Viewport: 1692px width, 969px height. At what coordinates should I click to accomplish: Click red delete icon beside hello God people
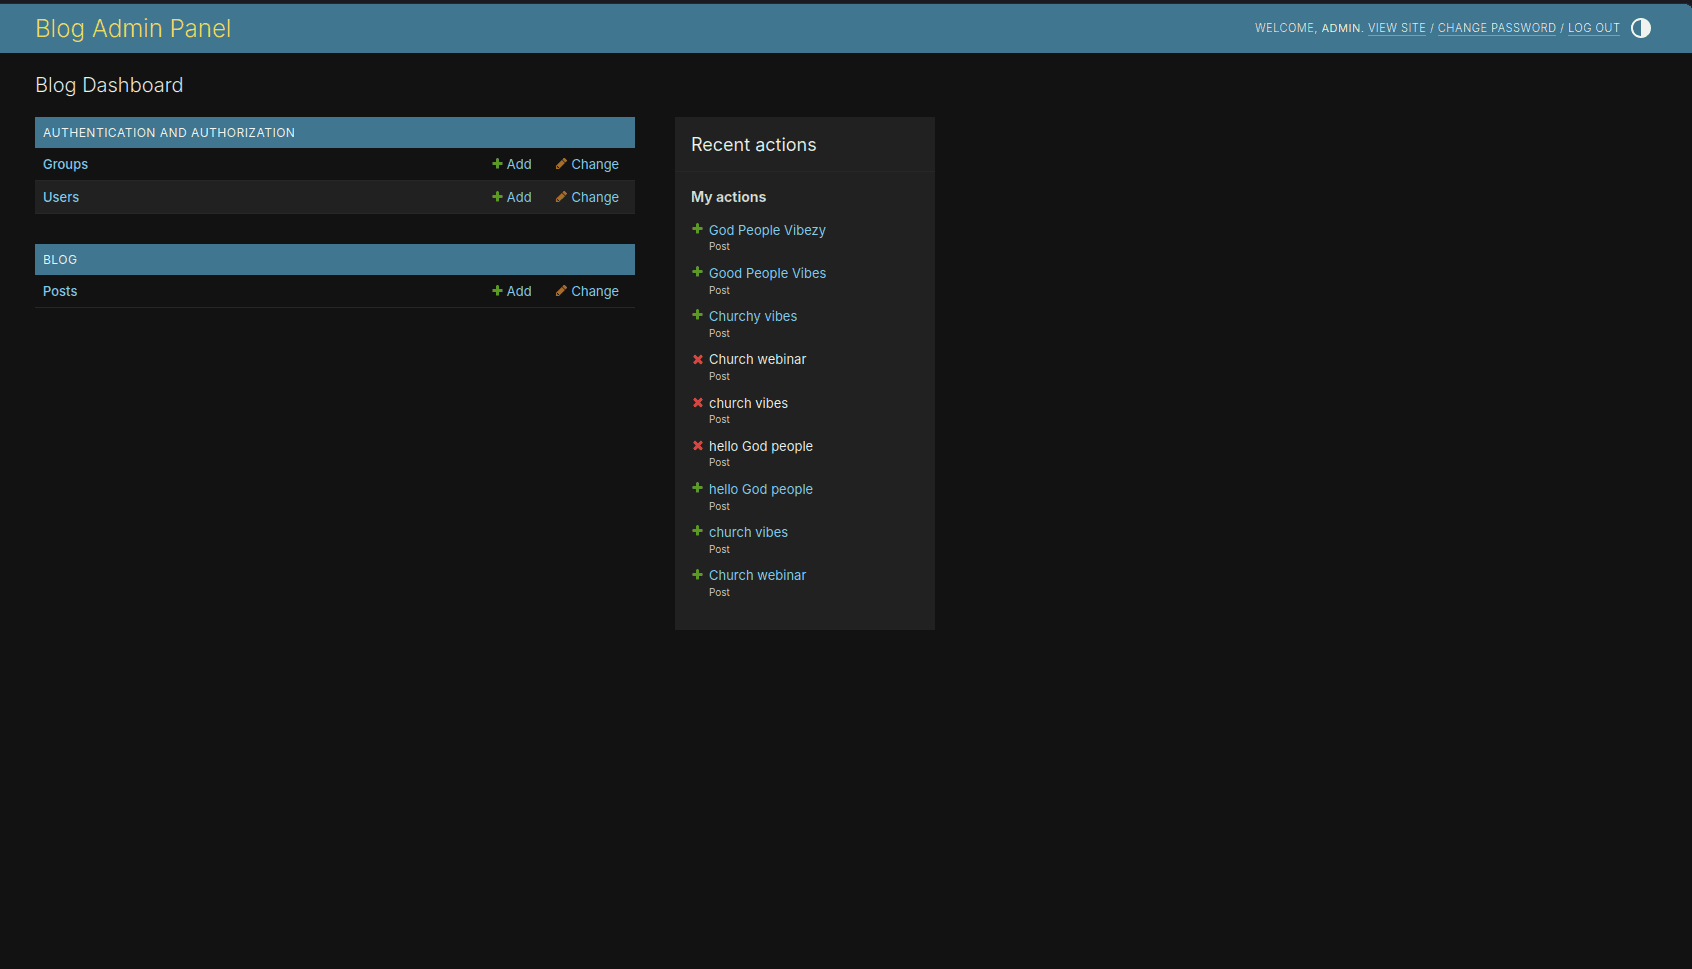[x=697, y=445]
